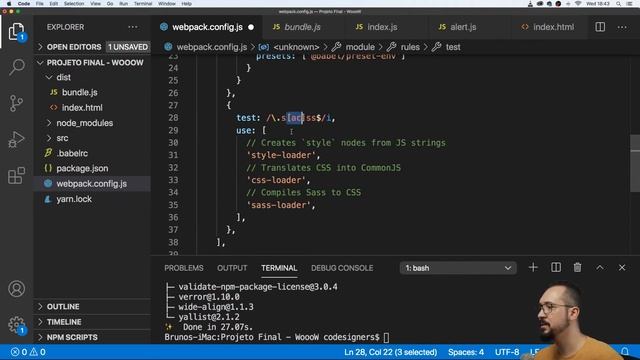Viewport: 640px width, 360px height.
Task: Click the terminal prompt input line
Action: click(x=277, y=337)
